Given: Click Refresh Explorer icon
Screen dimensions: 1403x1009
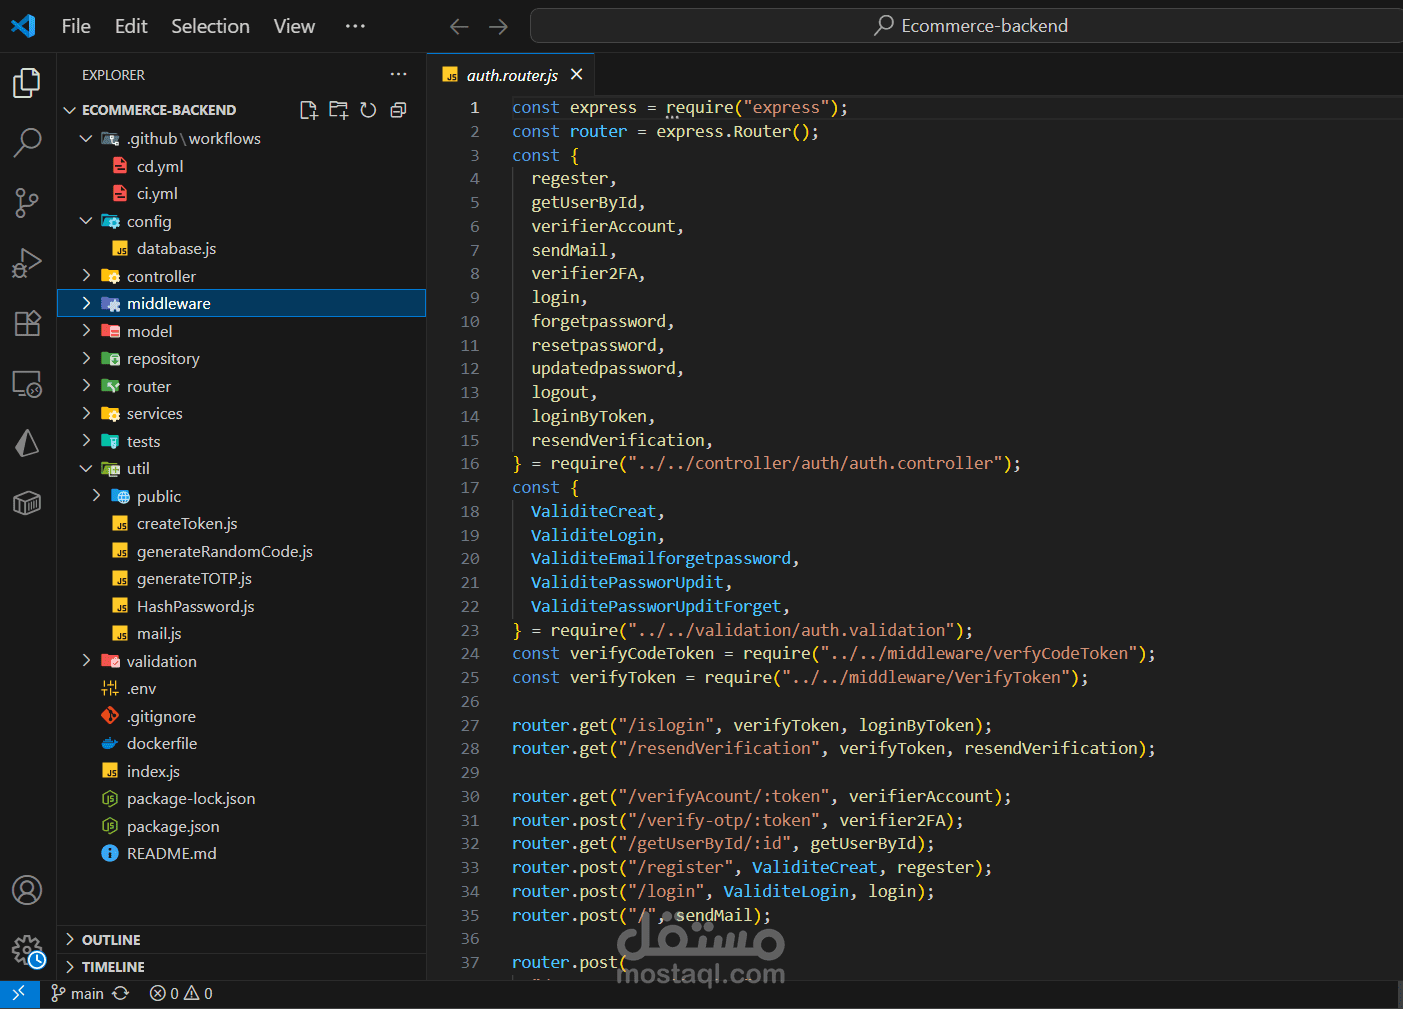Looking at the screenshot, I should click(x=368, y=110).
